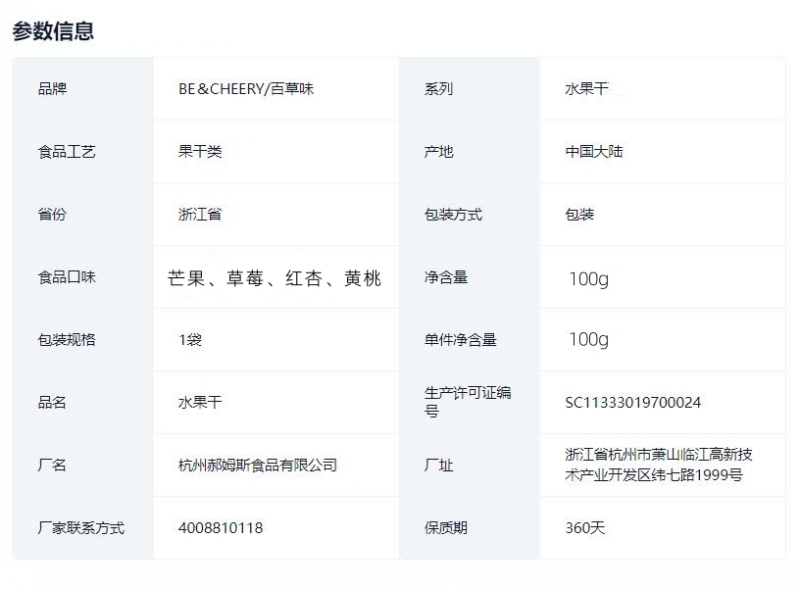Select manufacturer name 杭州郝姆斯食品有限公司
This screenshot has width=800, height=589.
click(x=258, y=466)
